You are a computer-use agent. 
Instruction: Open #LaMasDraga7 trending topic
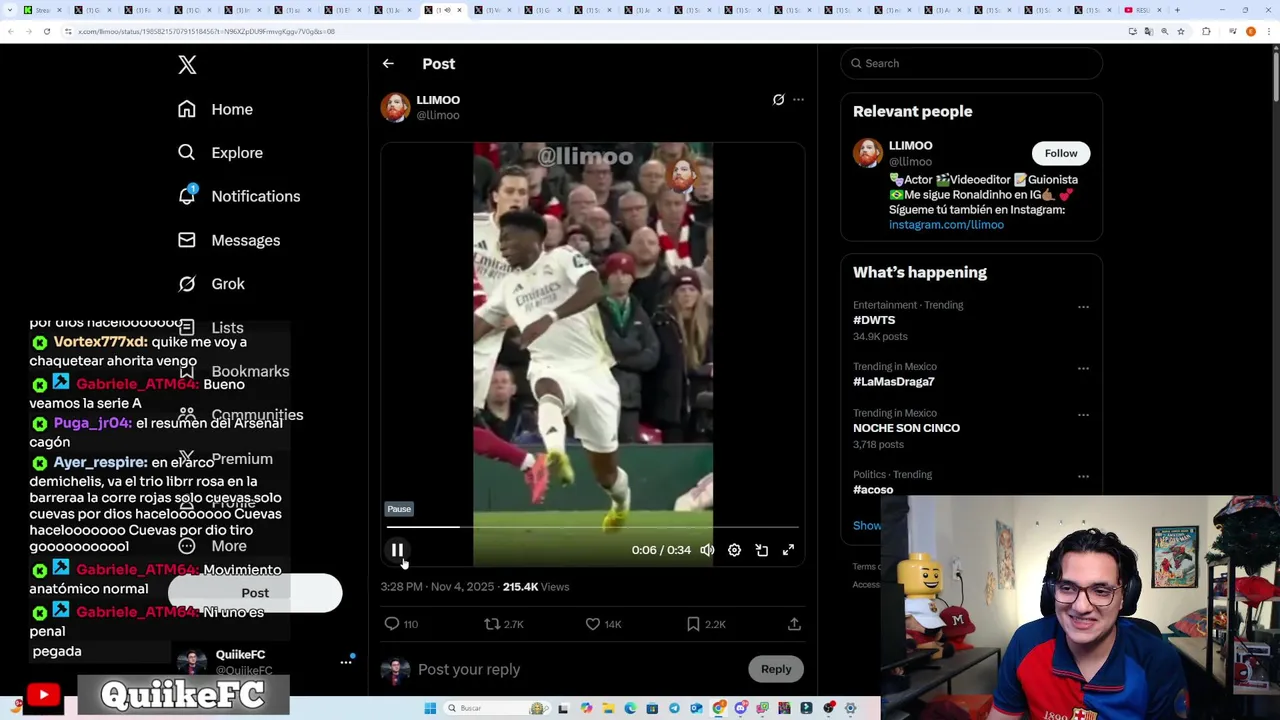click(x=894, y=382)
